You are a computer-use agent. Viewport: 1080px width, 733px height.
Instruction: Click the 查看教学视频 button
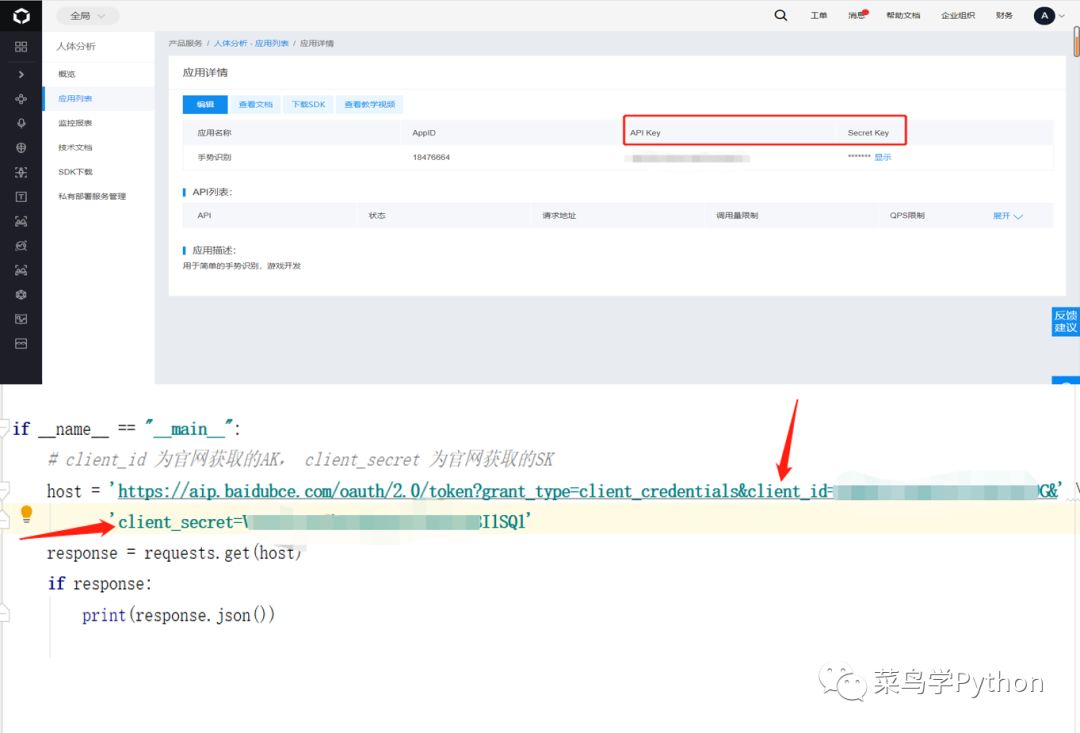click(370, 105)
